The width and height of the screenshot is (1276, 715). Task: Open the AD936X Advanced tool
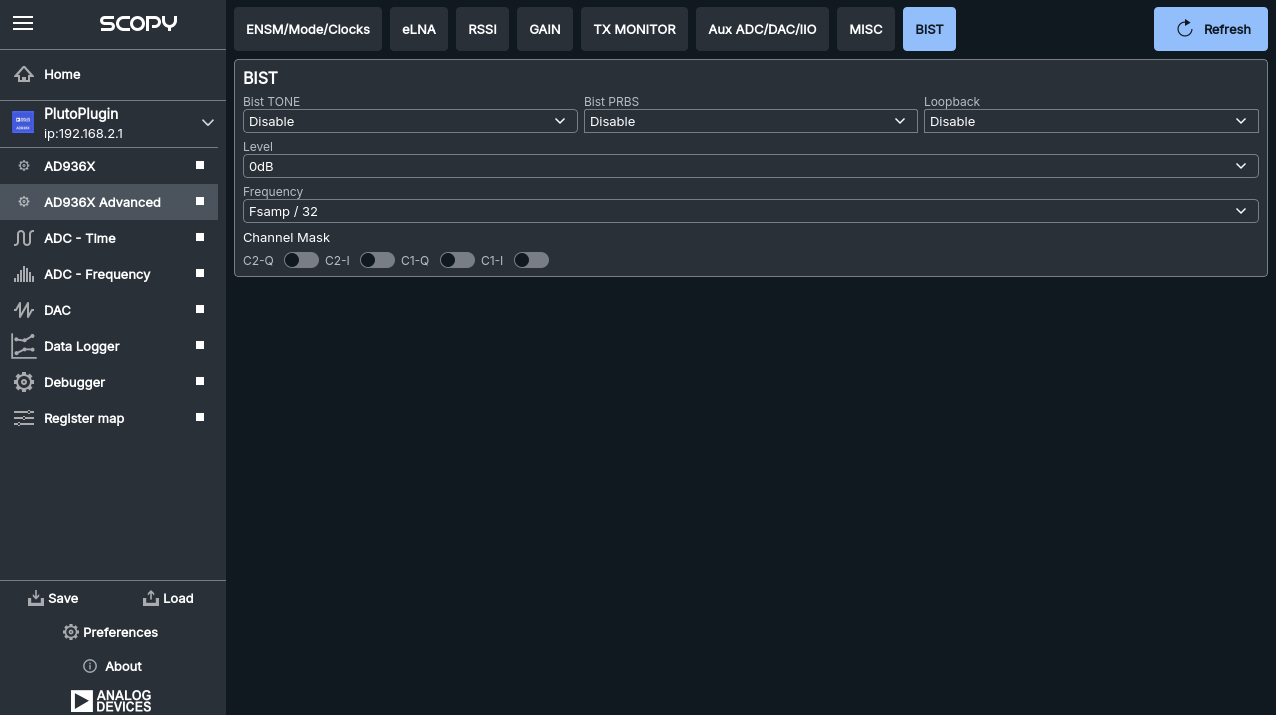[109, 202]
